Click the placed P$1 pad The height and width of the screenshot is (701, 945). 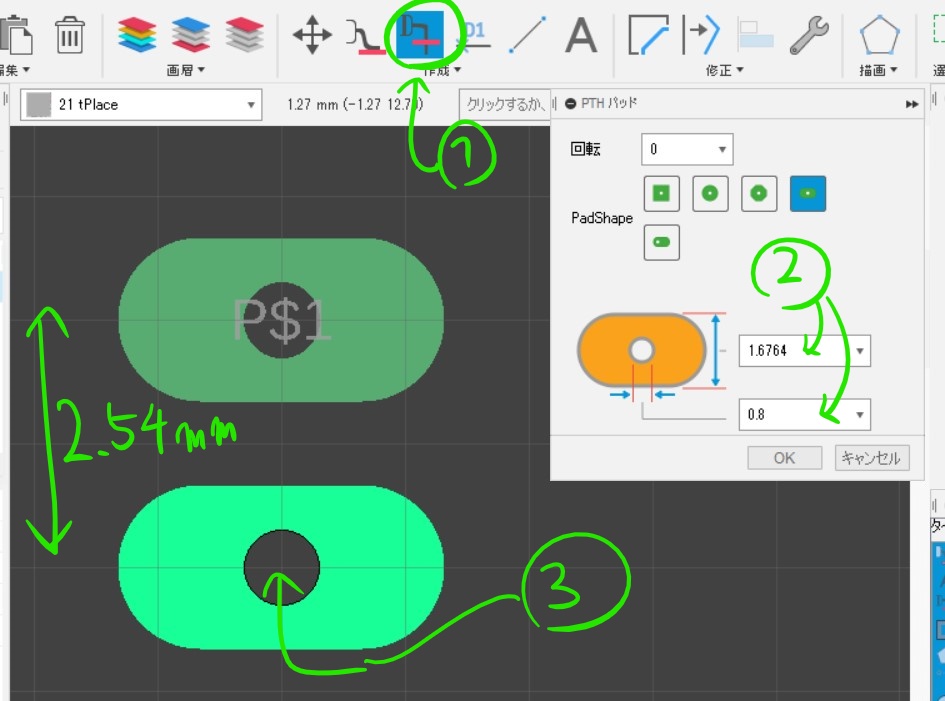pos(281,320)
